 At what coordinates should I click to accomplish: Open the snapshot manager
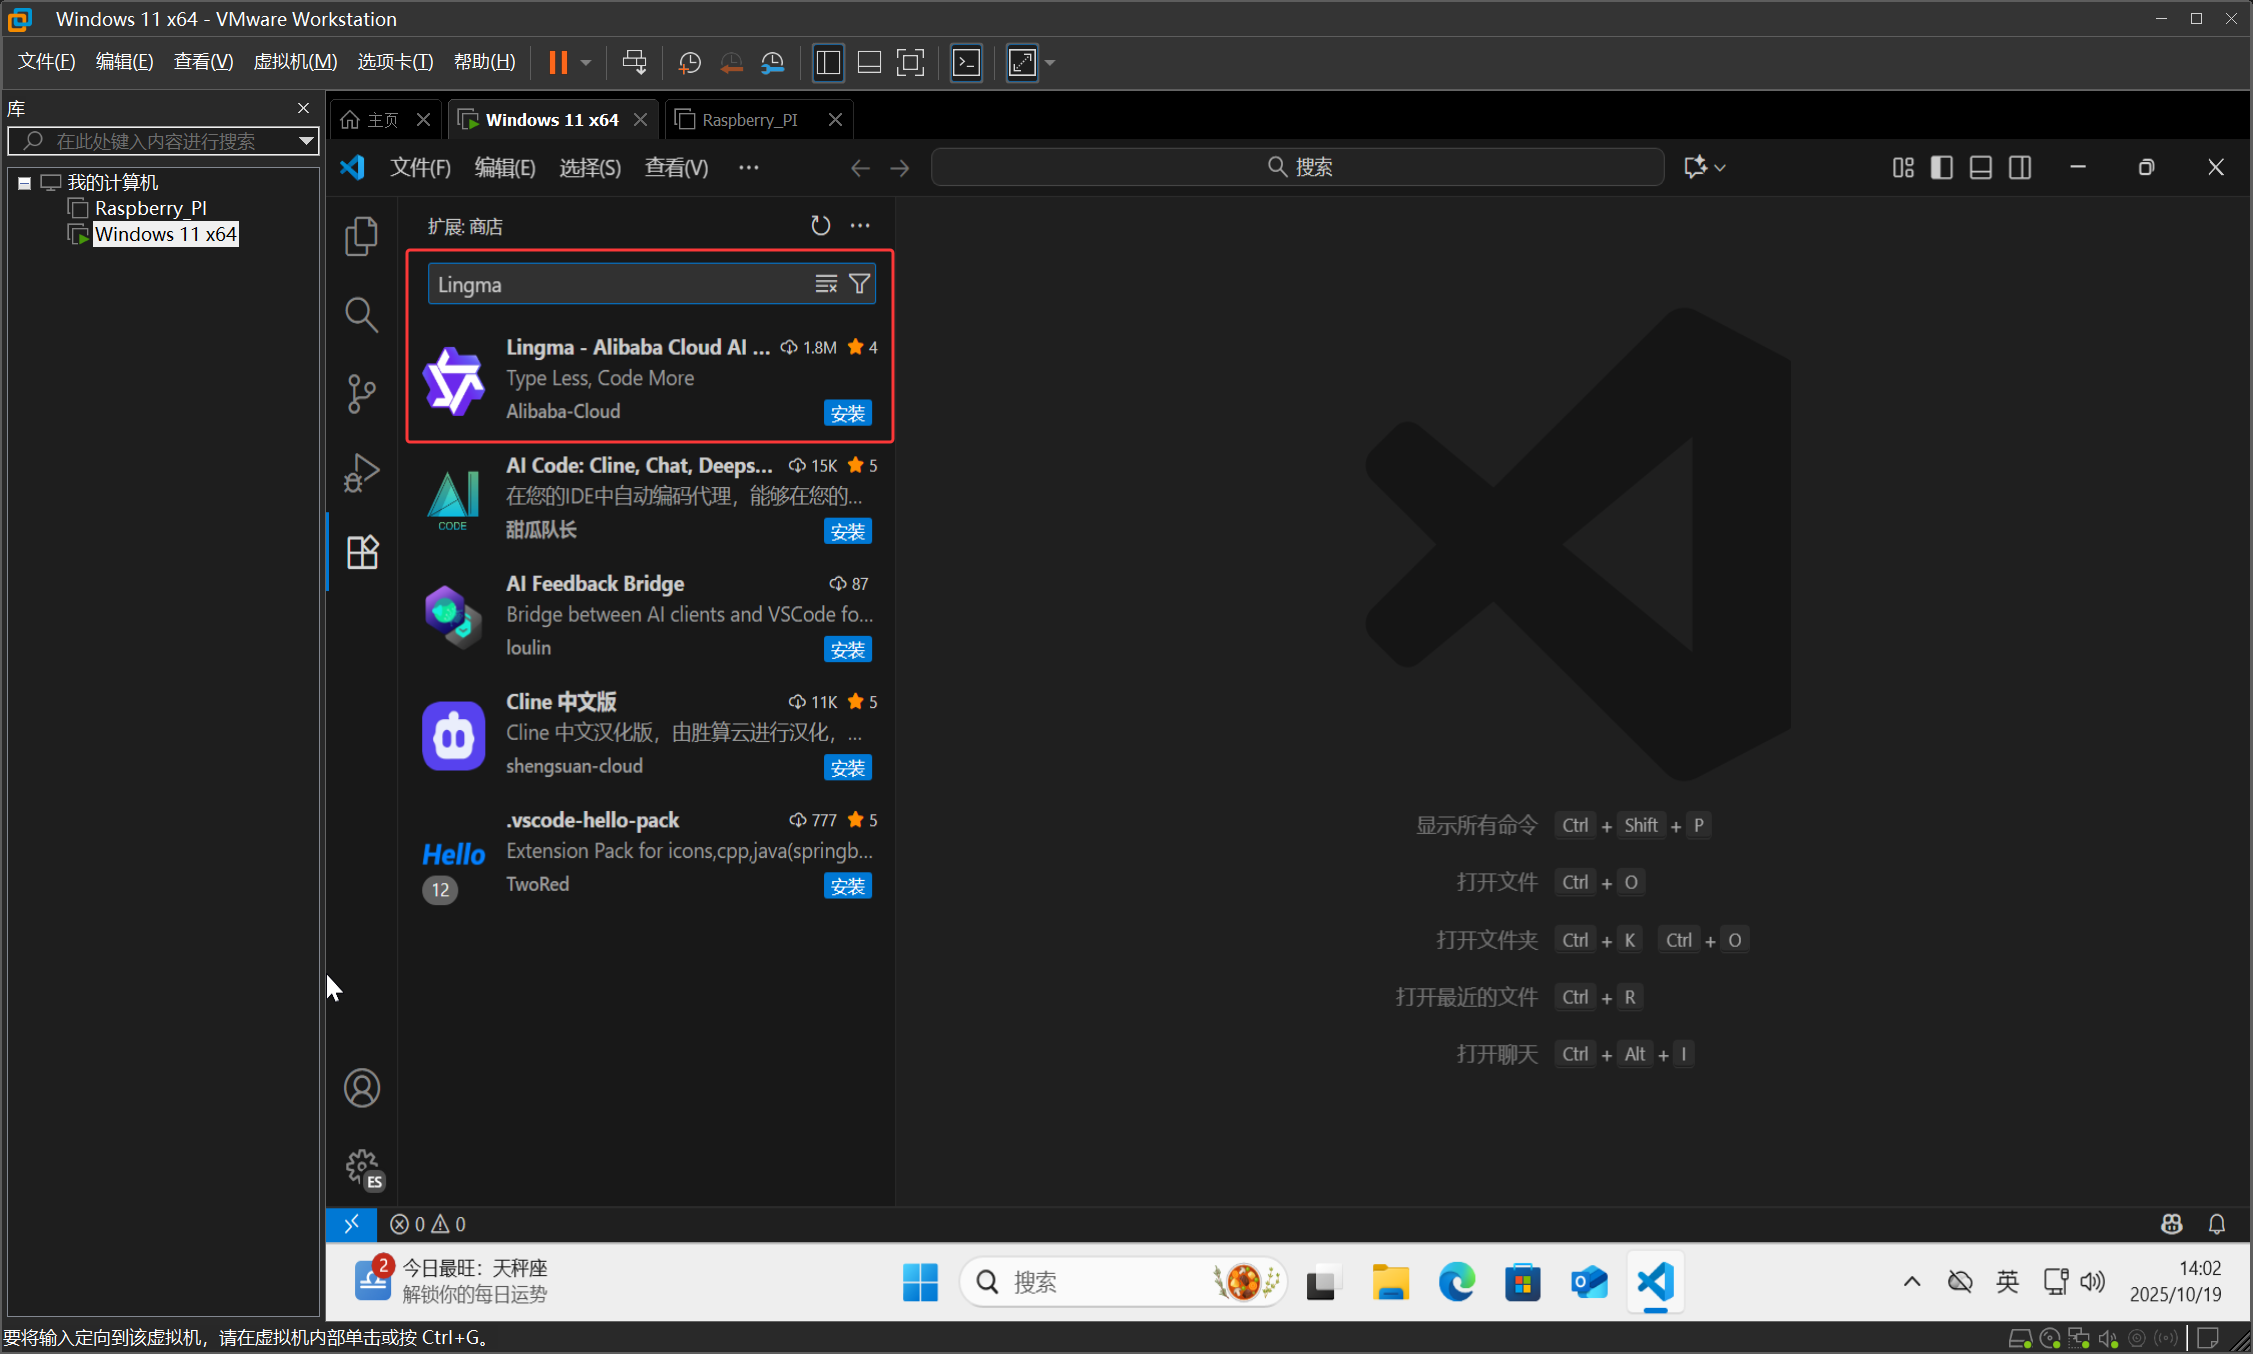[772, 62]
